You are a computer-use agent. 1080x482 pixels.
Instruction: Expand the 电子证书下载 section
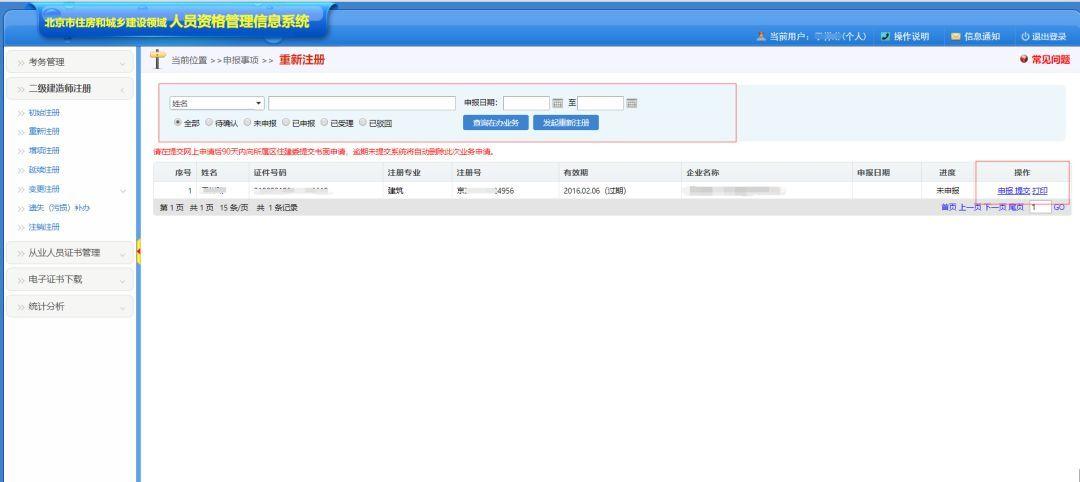pos(70,280)
